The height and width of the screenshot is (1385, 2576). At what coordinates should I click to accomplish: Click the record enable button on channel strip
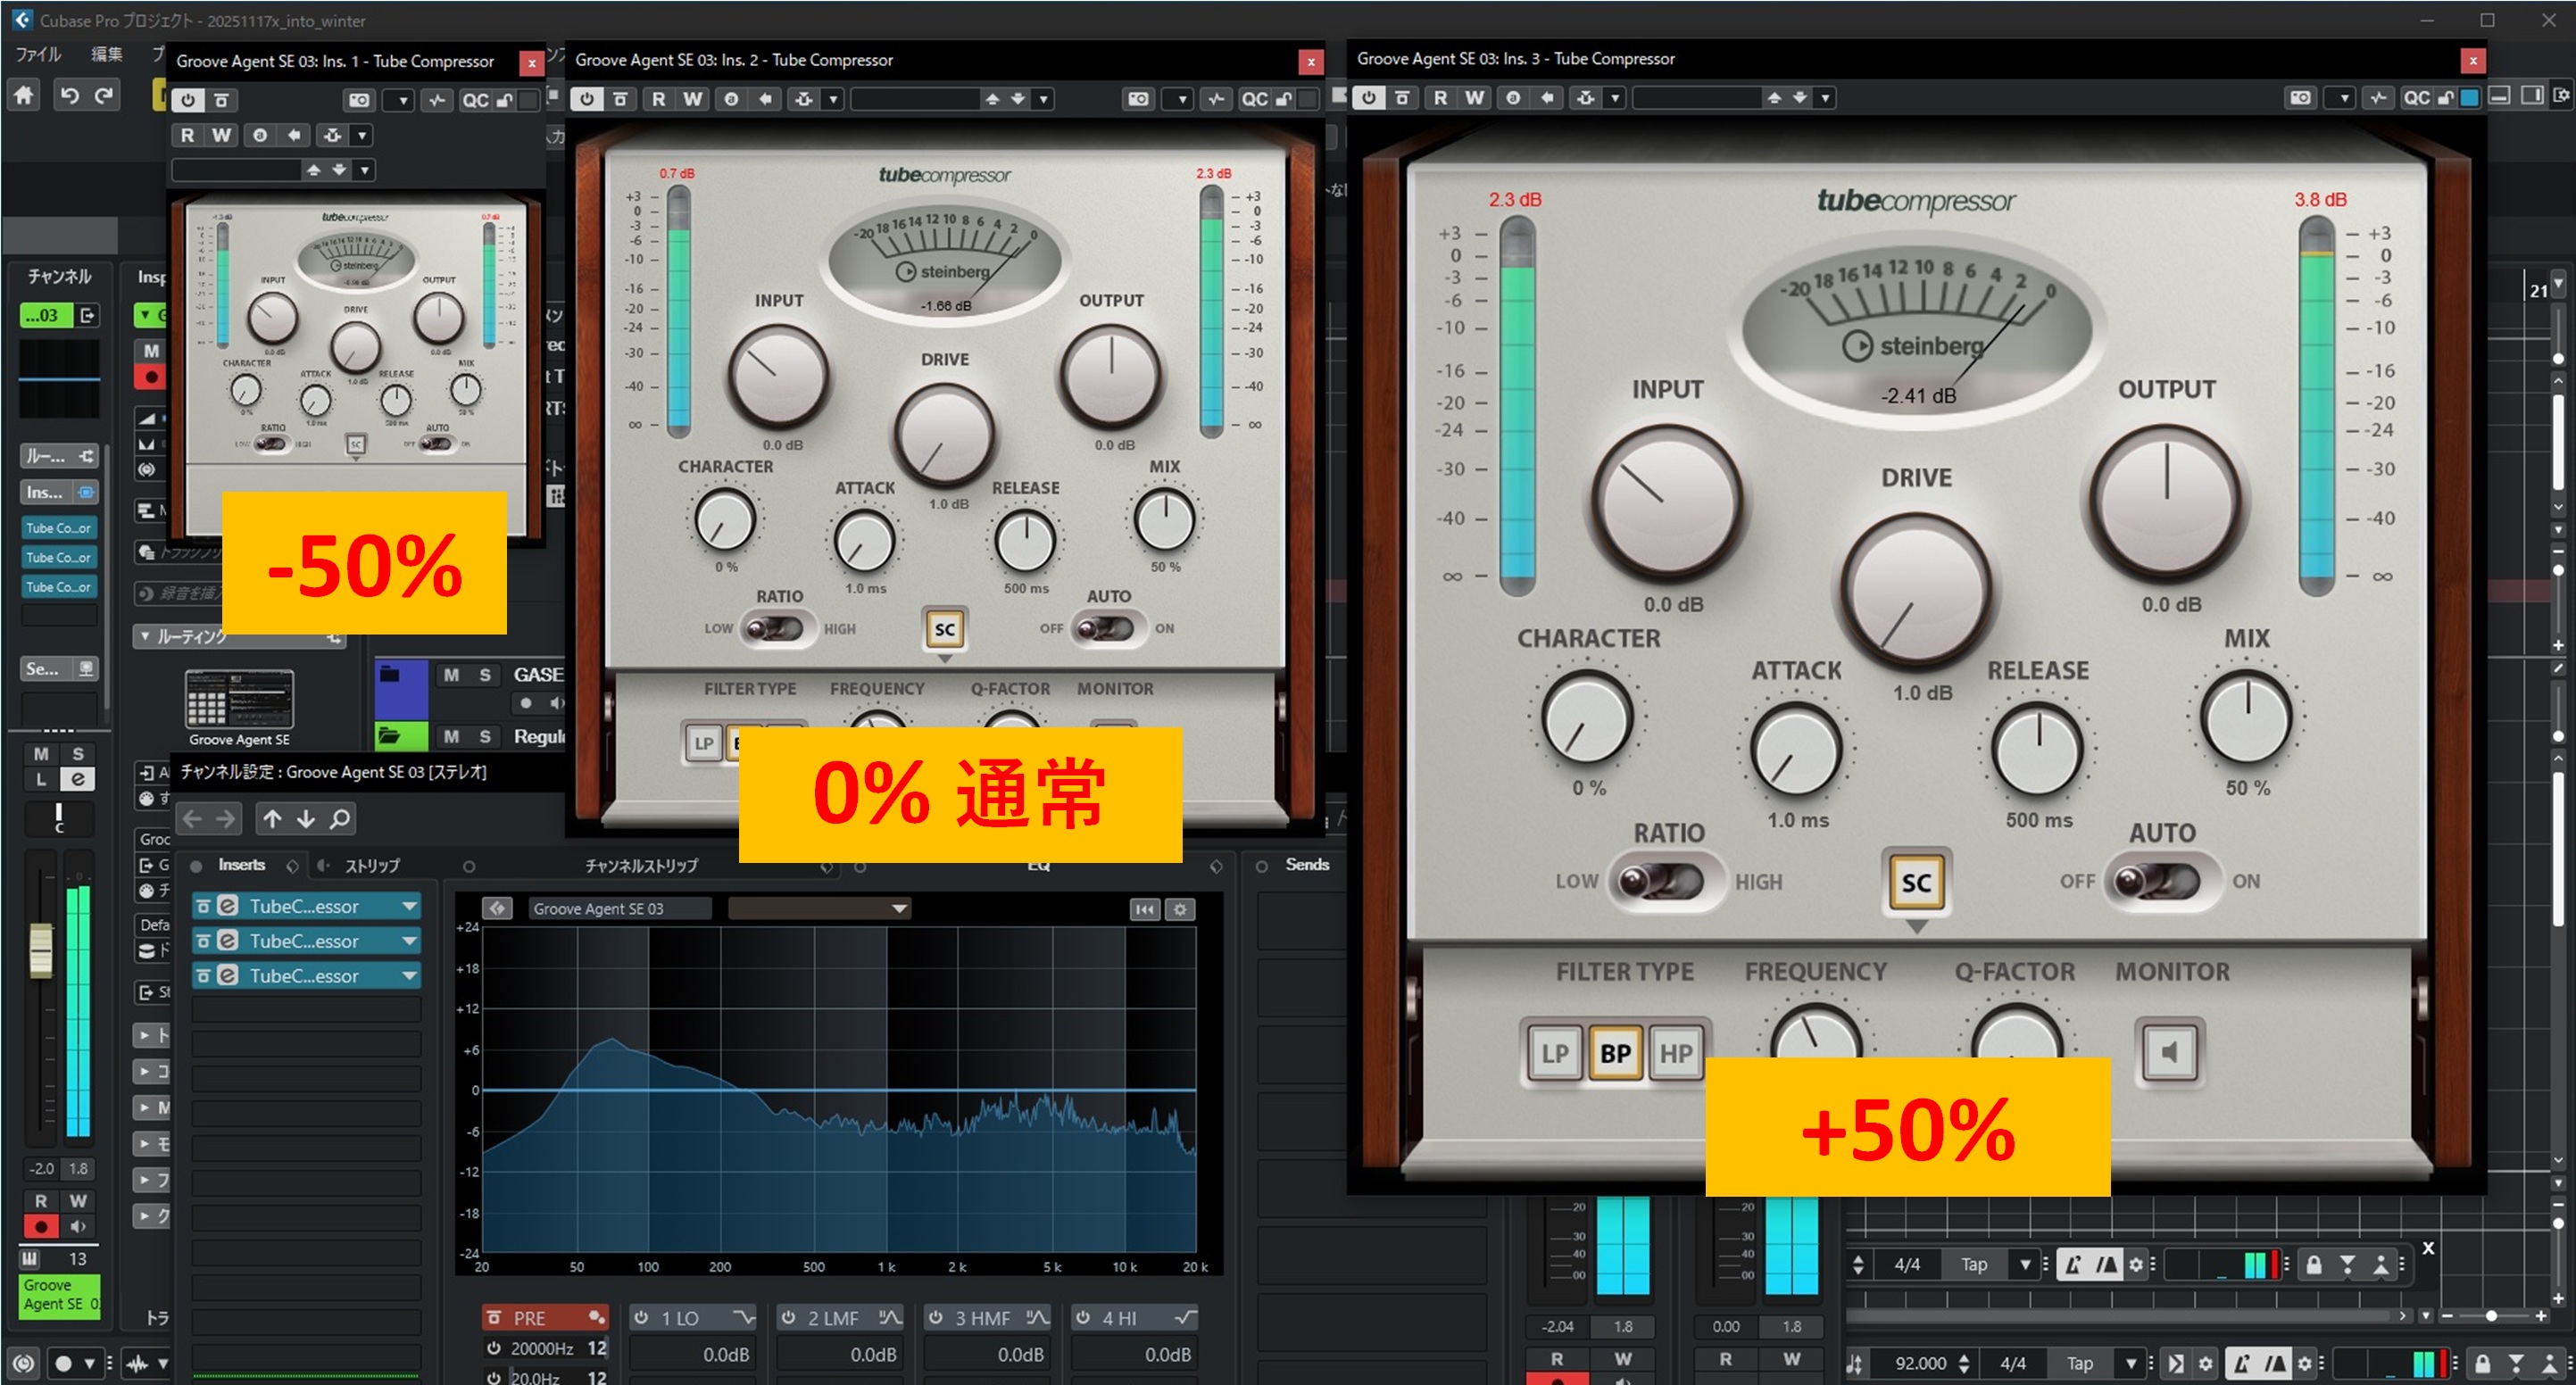point(41,1226)
